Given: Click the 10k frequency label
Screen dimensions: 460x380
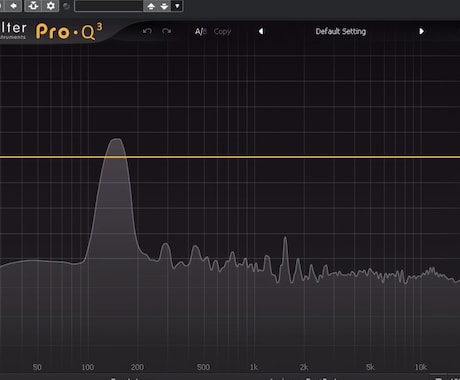Looking at the screenshot, I should click(x=421, y=367).
